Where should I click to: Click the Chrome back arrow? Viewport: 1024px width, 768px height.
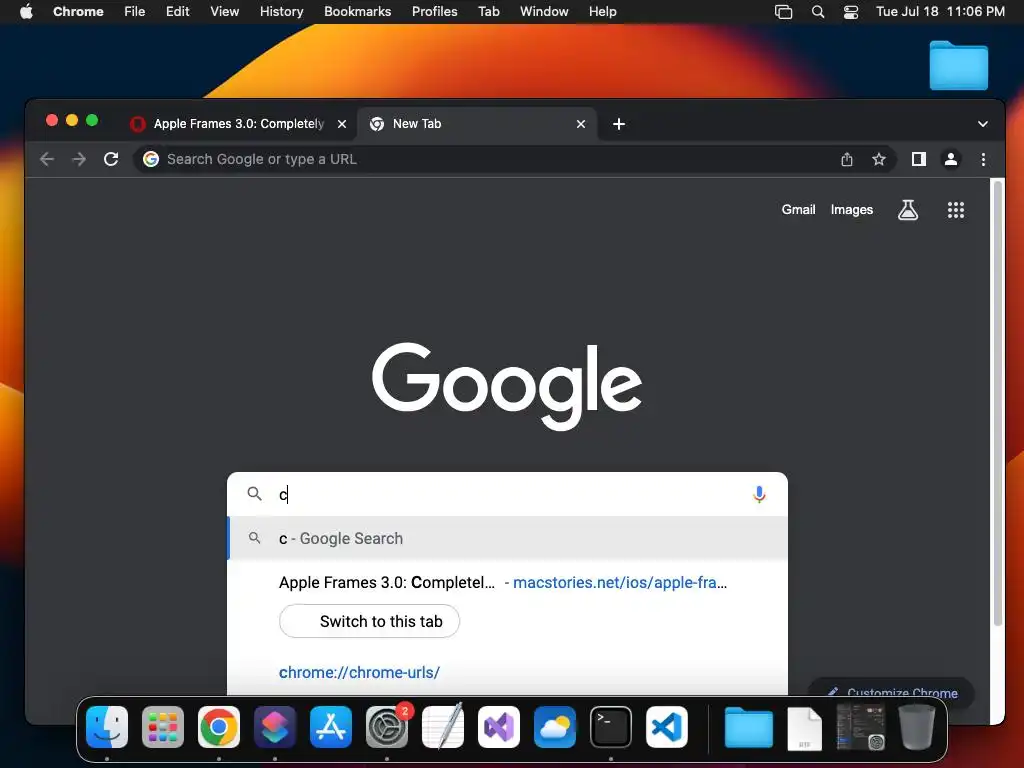pyautogui.click(x=46, y=159)
